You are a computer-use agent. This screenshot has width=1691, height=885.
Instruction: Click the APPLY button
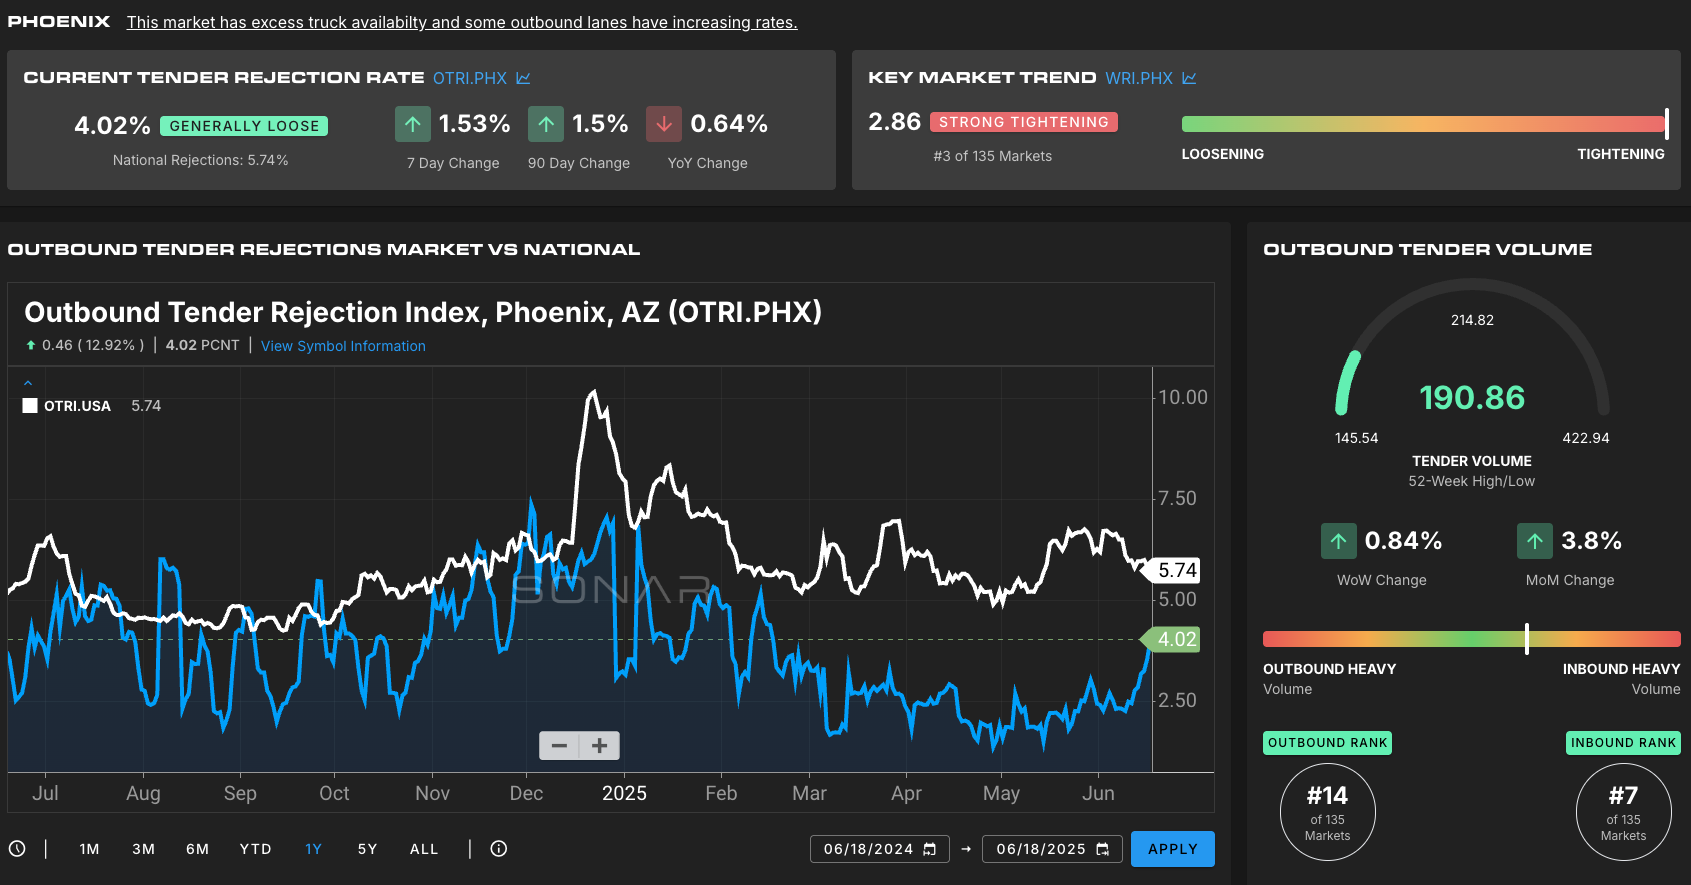(x=1173, y=849)
